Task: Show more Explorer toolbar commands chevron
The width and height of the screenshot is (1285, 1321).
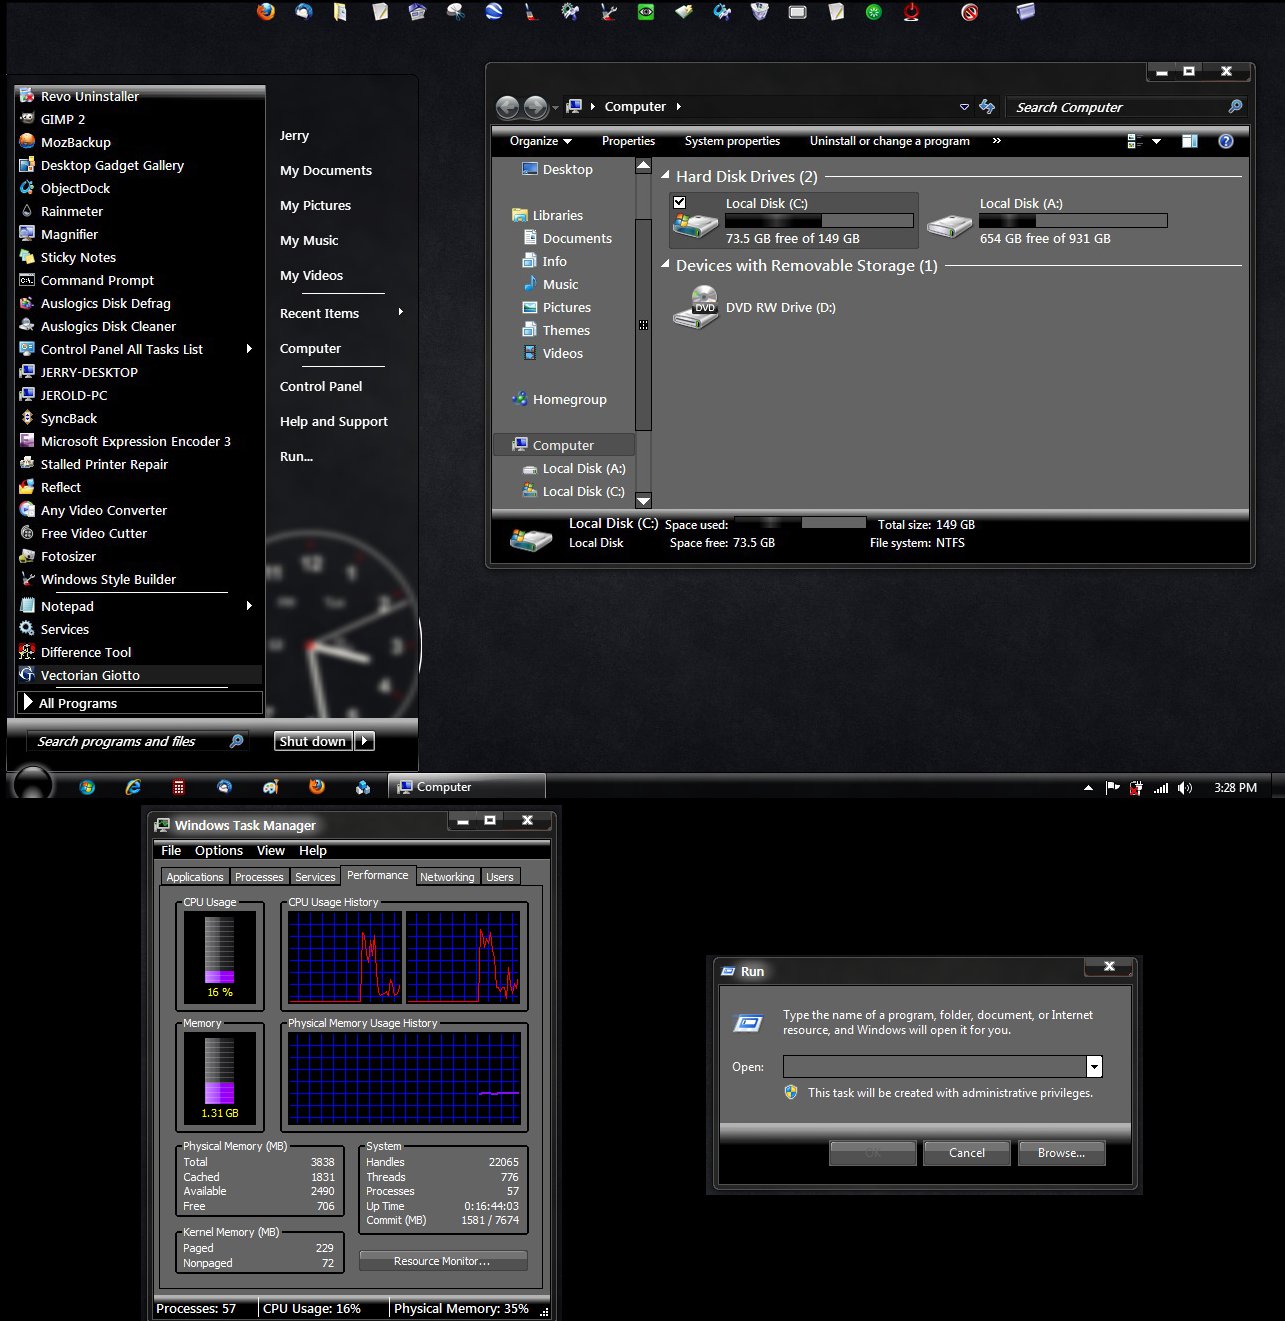Action: [x=997, y=141]
